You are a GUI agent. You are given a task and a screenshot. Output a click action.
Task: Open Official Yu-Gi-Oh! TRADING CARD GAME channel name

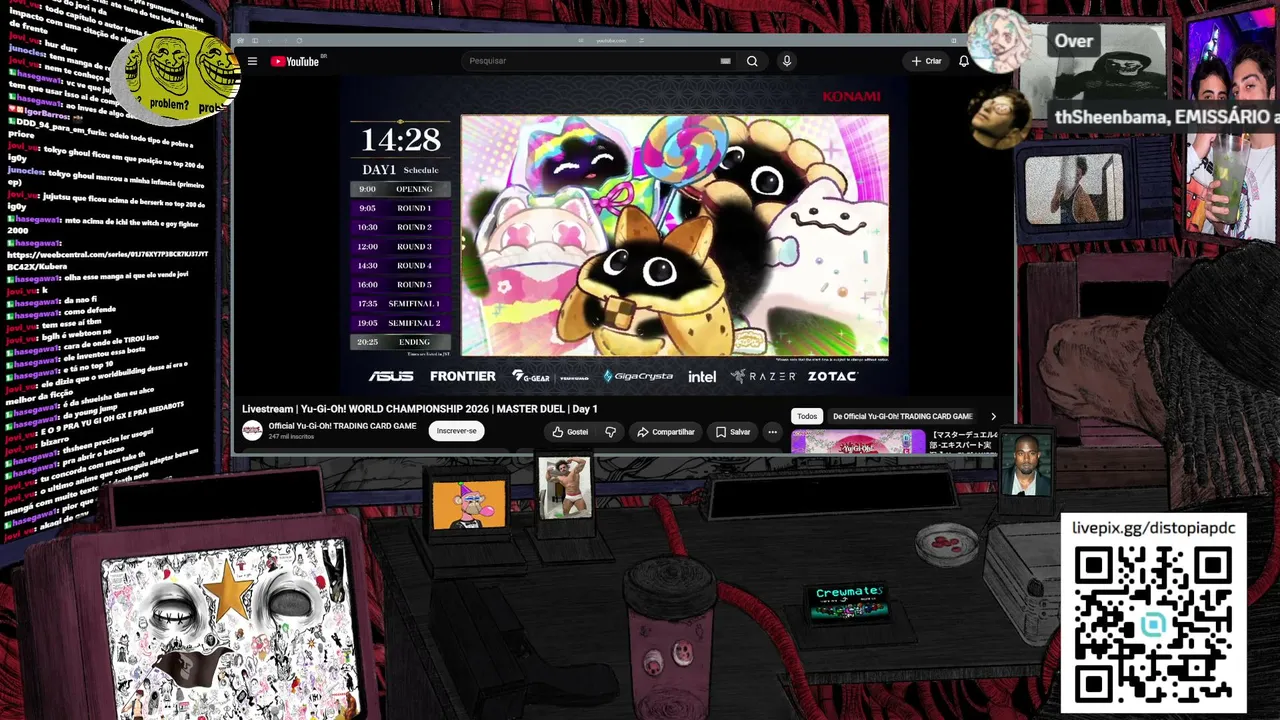pos(342,426)
